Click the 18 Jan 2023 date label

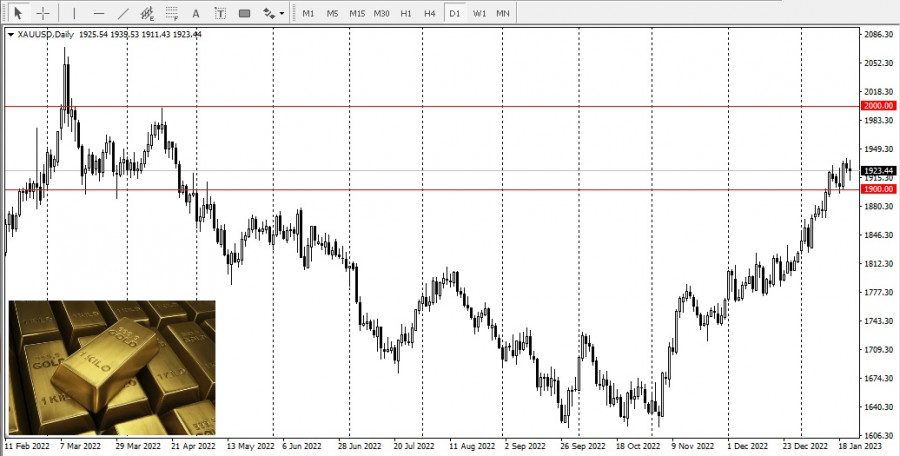point(860,446)
